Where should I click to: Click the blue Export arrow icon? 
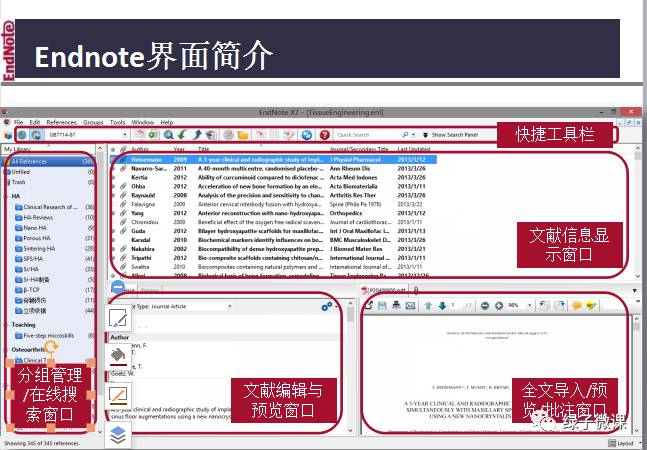pos(197,134)
